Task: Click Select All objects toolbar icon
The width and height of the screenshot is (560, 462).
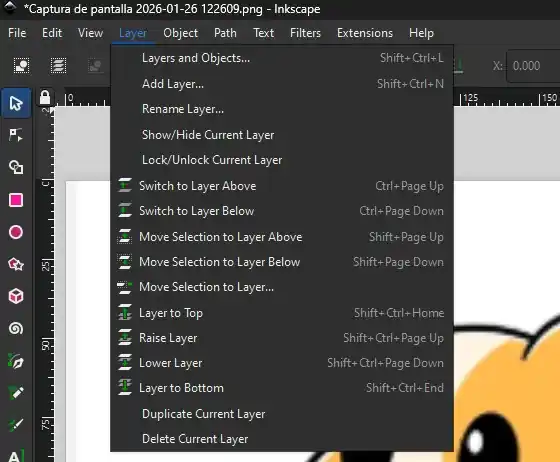Action: coord(21,66)
